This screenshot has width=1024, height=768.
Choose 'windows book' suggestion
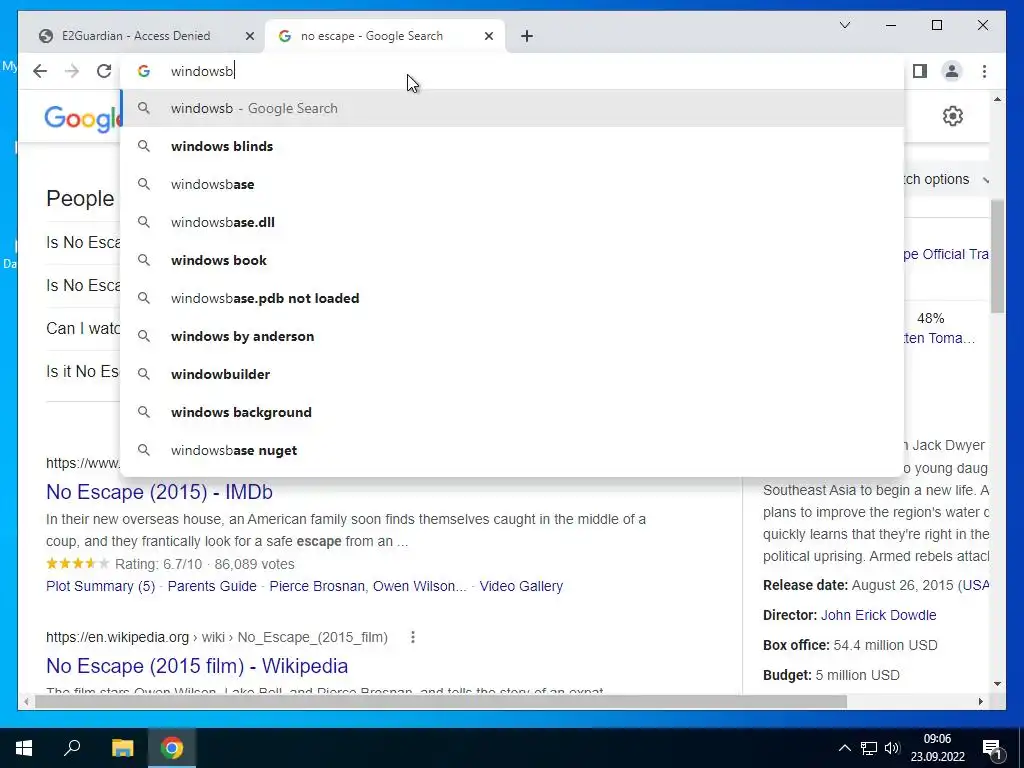pos(513,260)
